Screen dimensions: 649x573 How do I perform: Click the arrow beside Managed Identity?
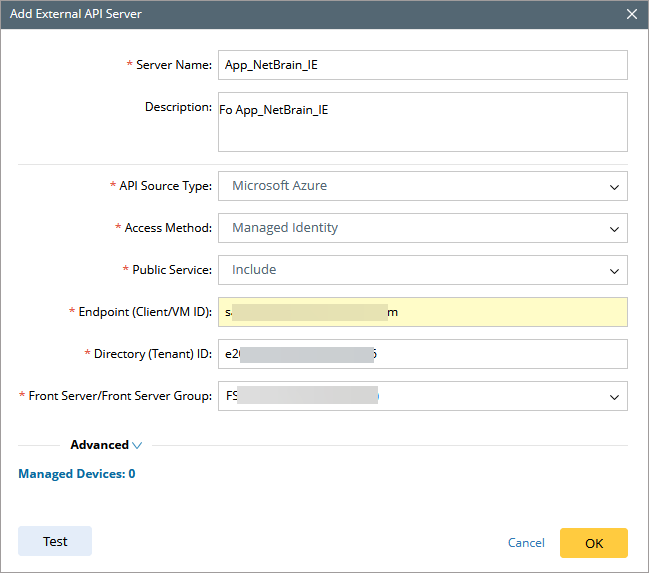pyautogui.click(x=613, y=228)
